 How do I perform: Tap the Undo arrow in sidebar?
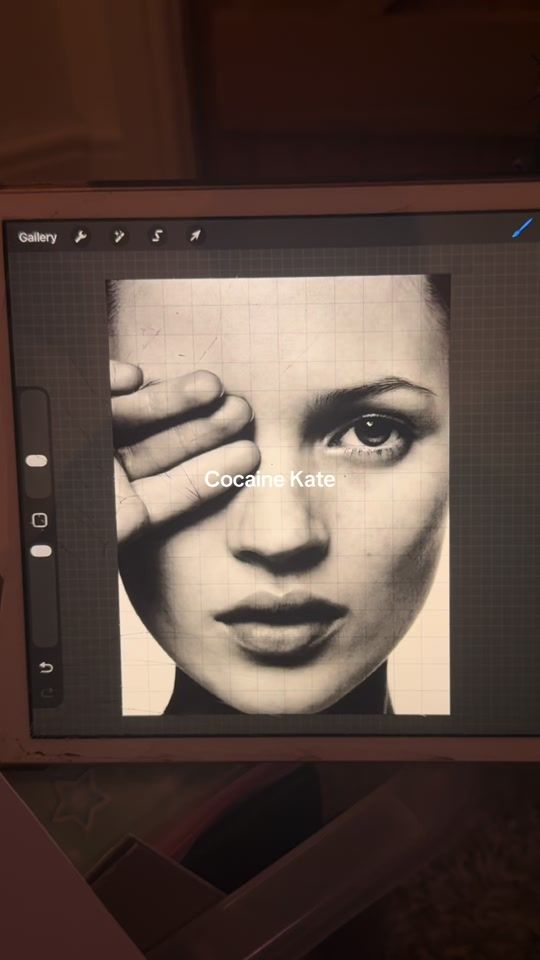47,667
